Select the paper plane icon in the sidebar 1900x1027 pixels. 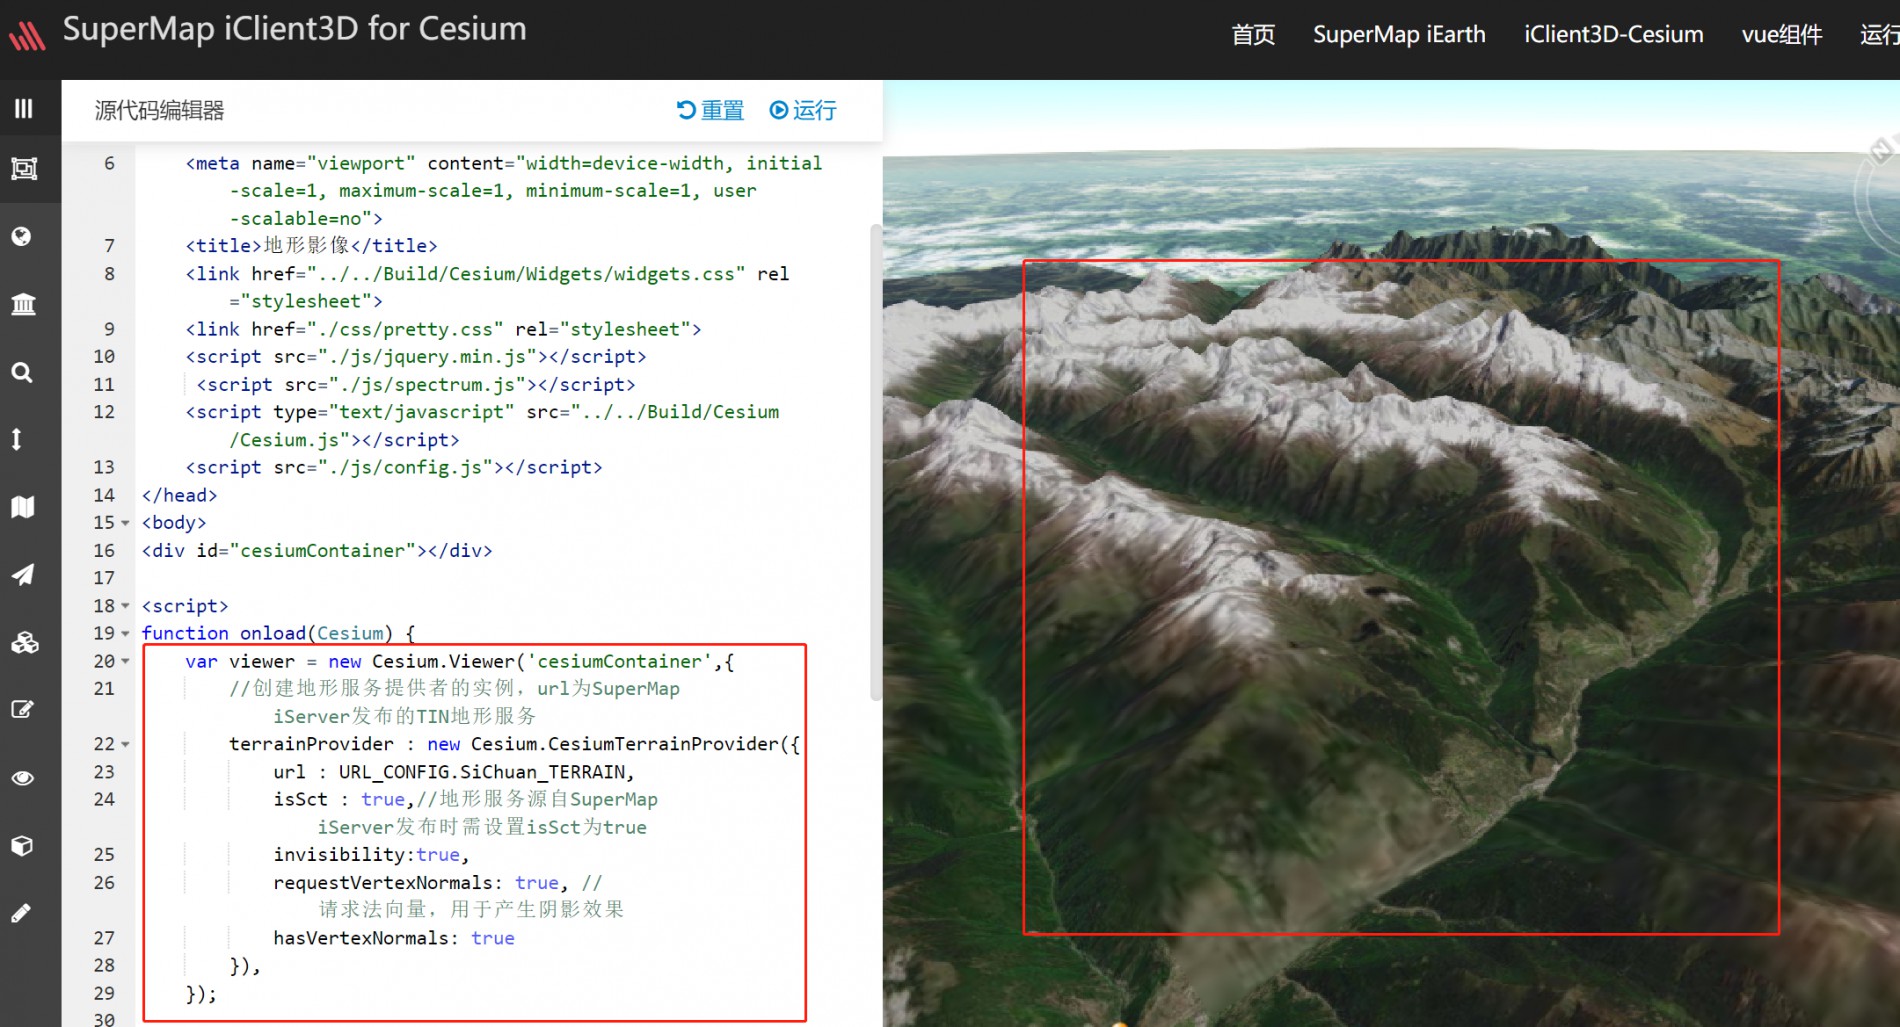[23, 574]
